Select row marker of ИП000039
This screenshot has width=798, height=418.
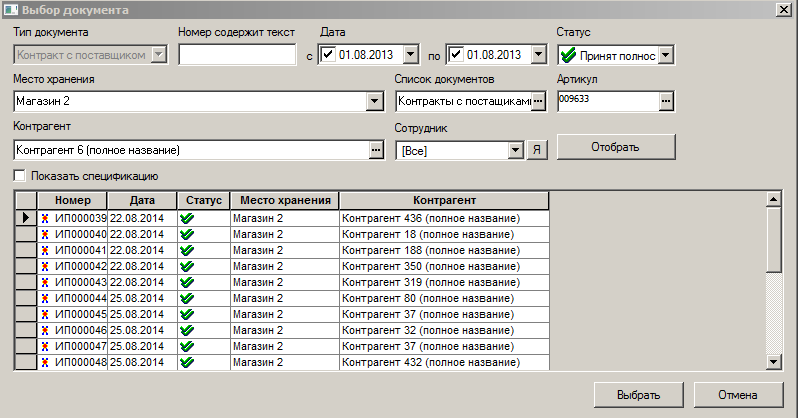pyautogui.click(x=25, y=218)
